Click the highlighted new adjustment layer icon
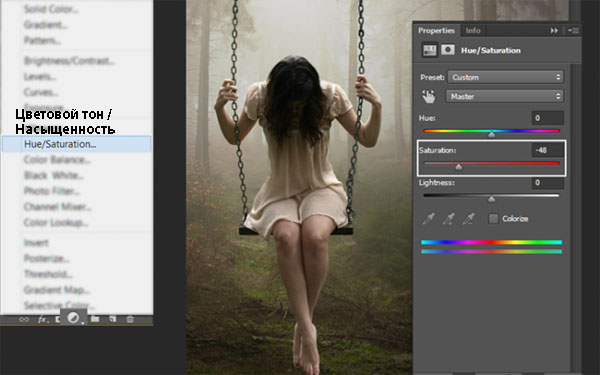The width and height of the screenshot is (600, 375). tap(73, 318)
